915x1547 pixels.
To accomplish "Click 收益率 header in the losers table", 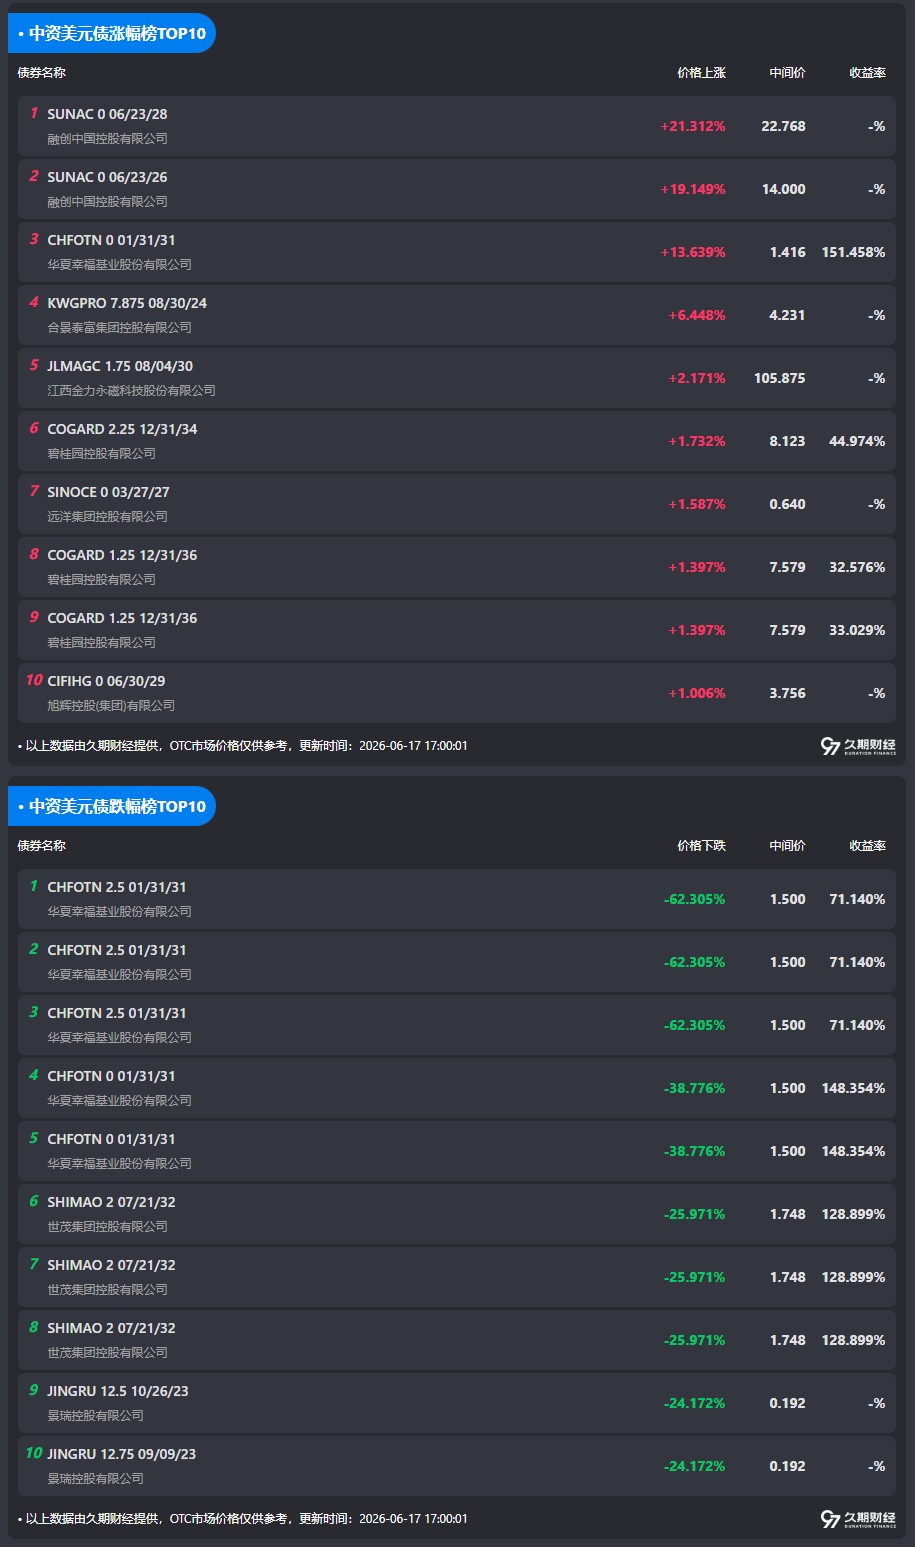I will point(867,846).
